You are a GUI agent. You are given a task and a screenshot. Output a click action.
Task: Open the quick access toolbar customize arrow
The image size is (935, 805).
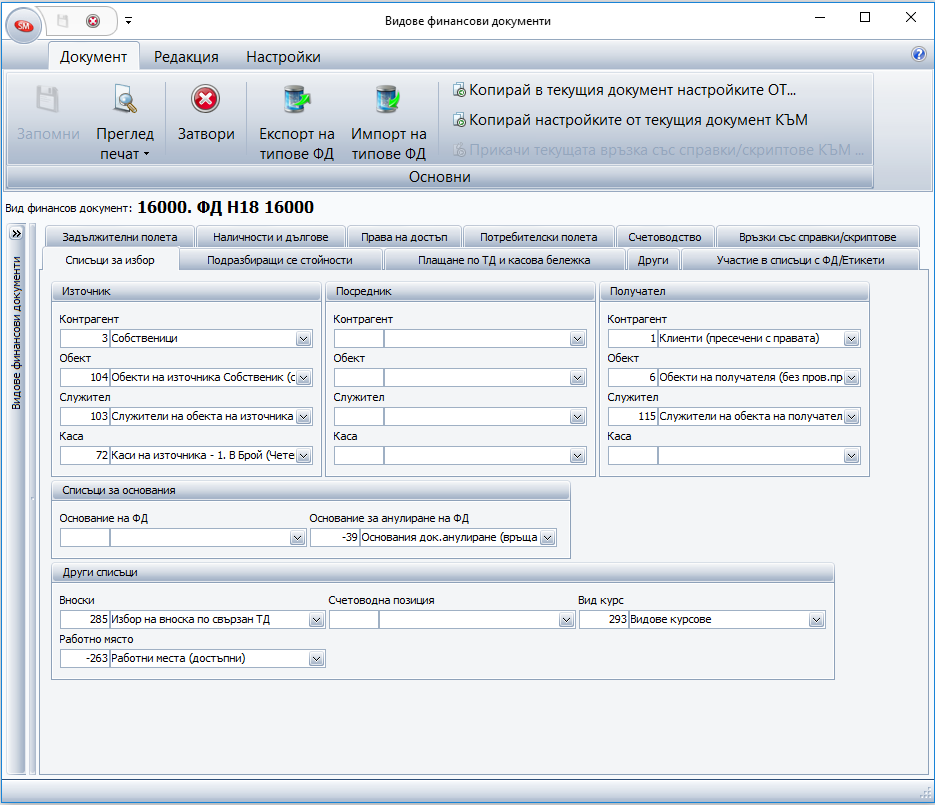coord(128,21)
